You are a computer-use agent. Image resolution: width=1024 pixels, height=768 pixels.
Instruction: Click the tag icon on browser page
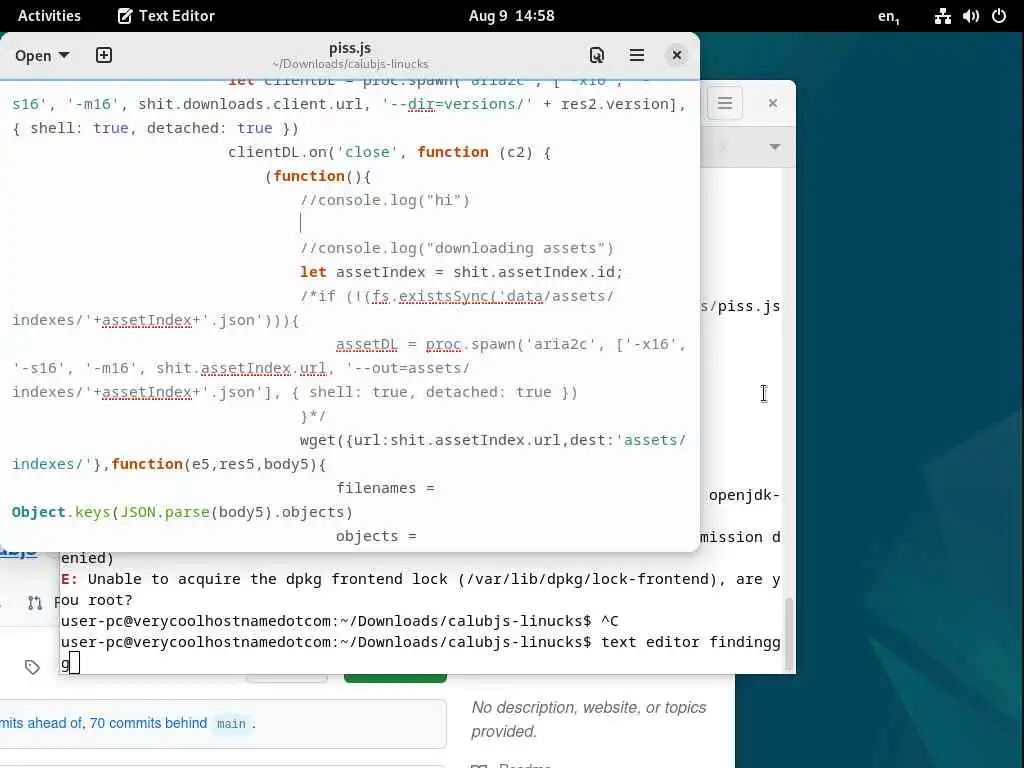[x=32, y=667]
